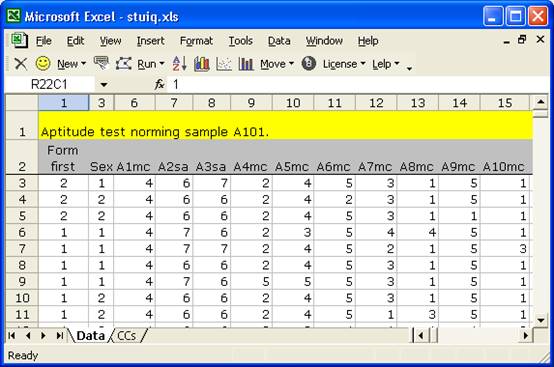Click the License toolbar button

[344, 64]
